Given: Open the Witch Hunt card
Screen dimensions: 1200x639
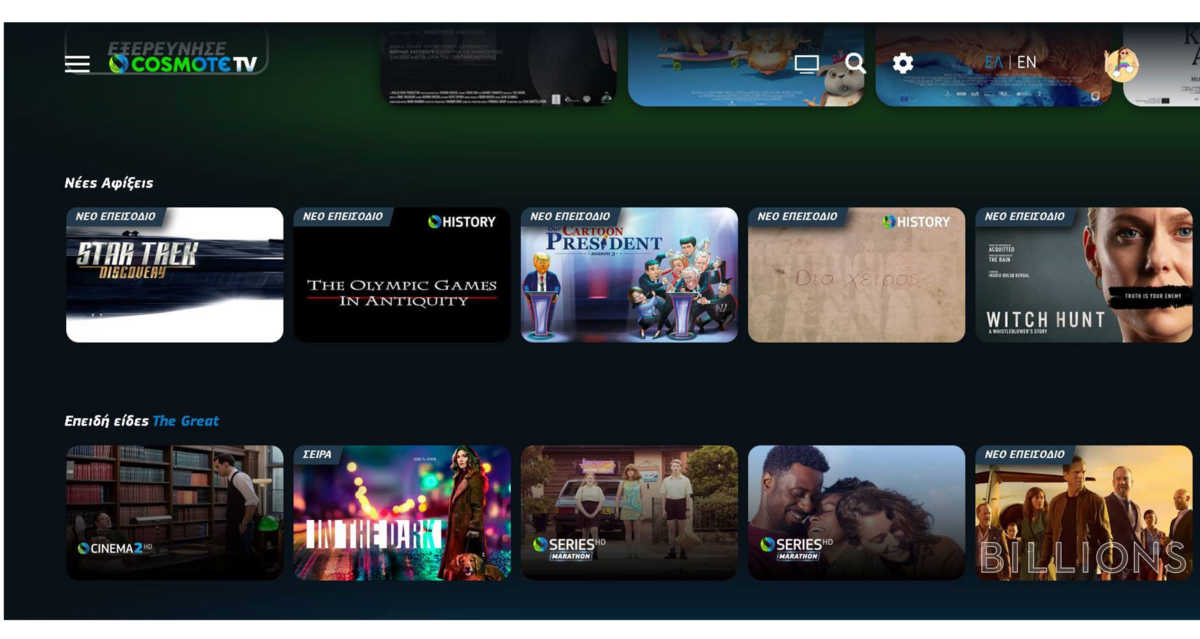Looking at the screenshot, I should pos(1084,275).
